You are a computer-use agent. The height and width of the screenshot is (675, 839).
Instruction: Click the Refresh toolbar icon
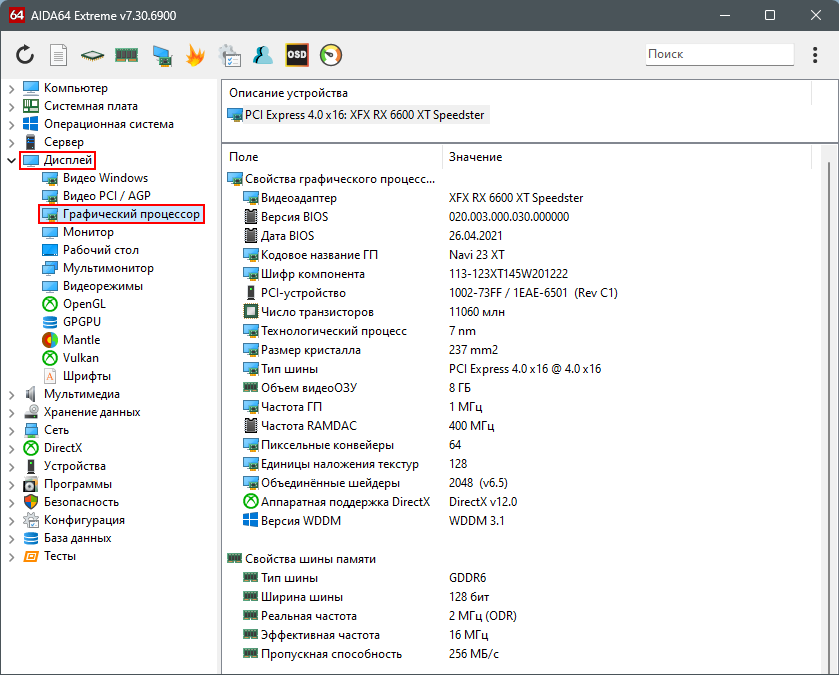coord(25,55)
